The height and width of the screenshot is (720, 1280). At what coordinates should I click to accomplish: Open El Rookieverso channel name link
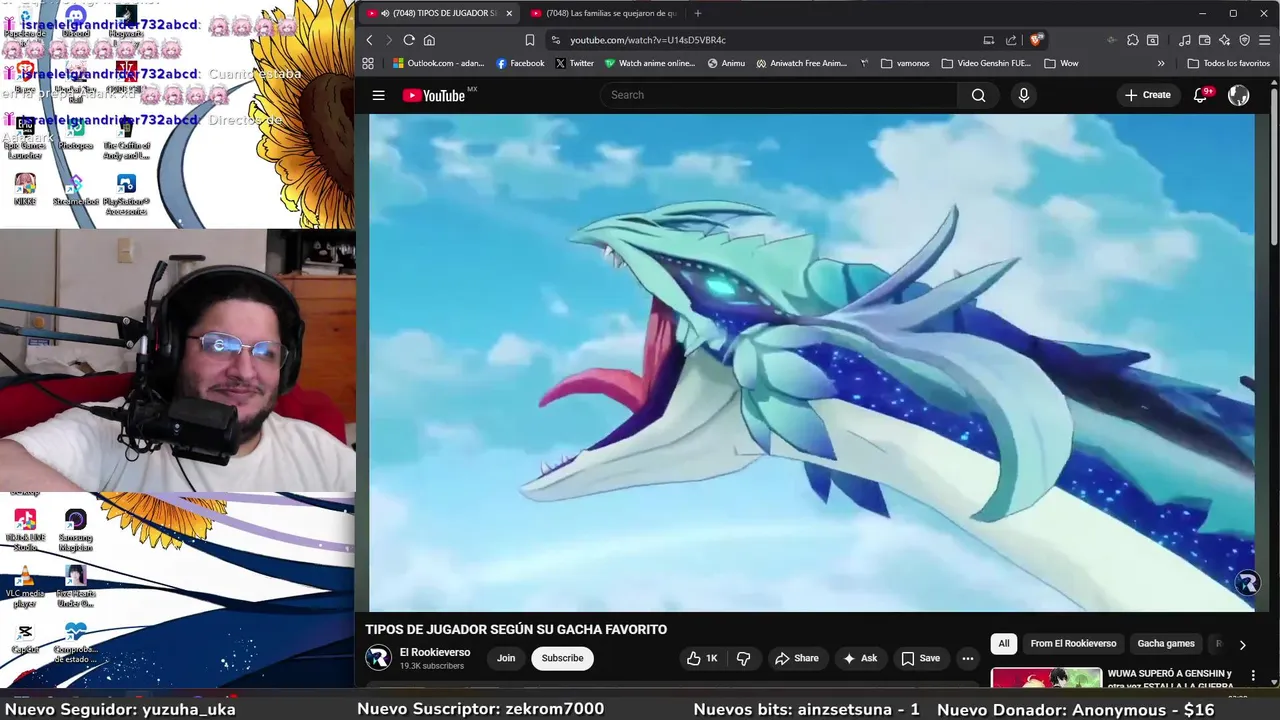(435, 652)
